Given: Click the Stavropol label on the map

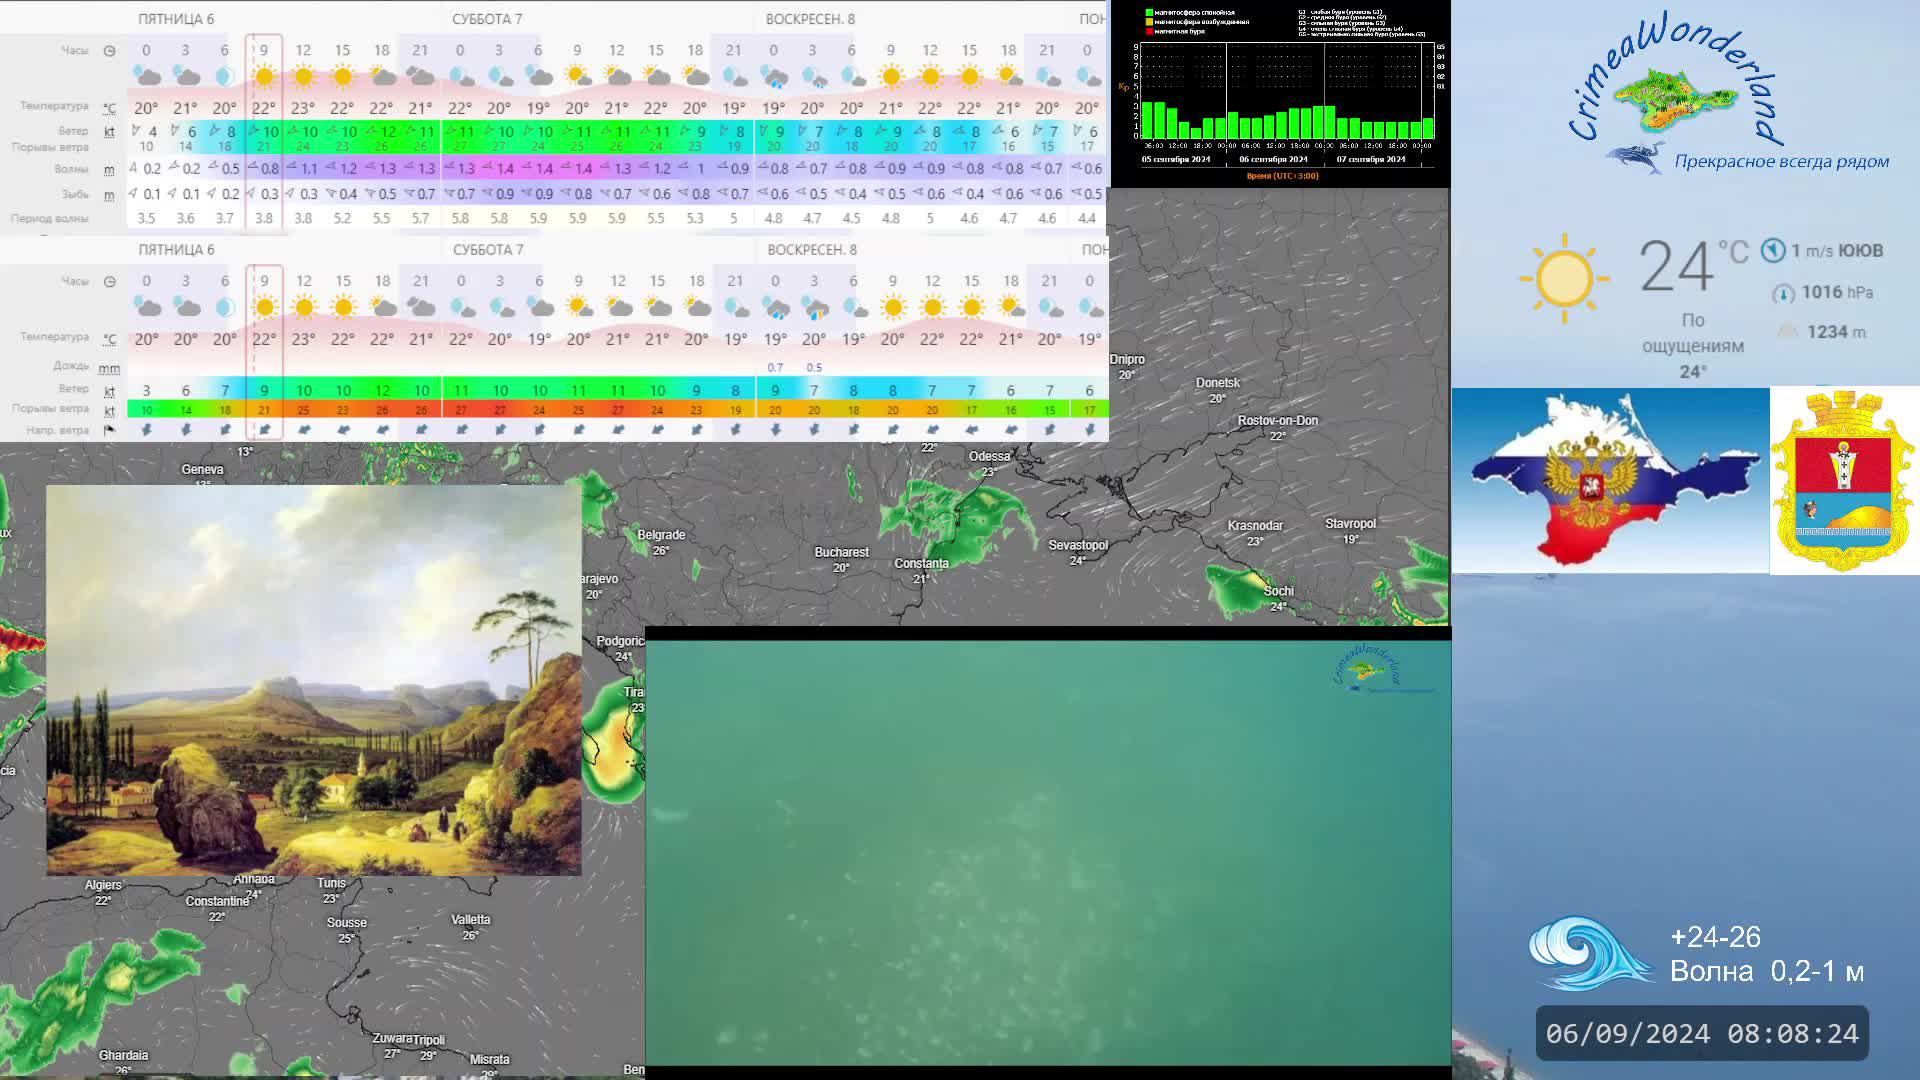Looking at the screenshot, I should (x=1351, y=524).
